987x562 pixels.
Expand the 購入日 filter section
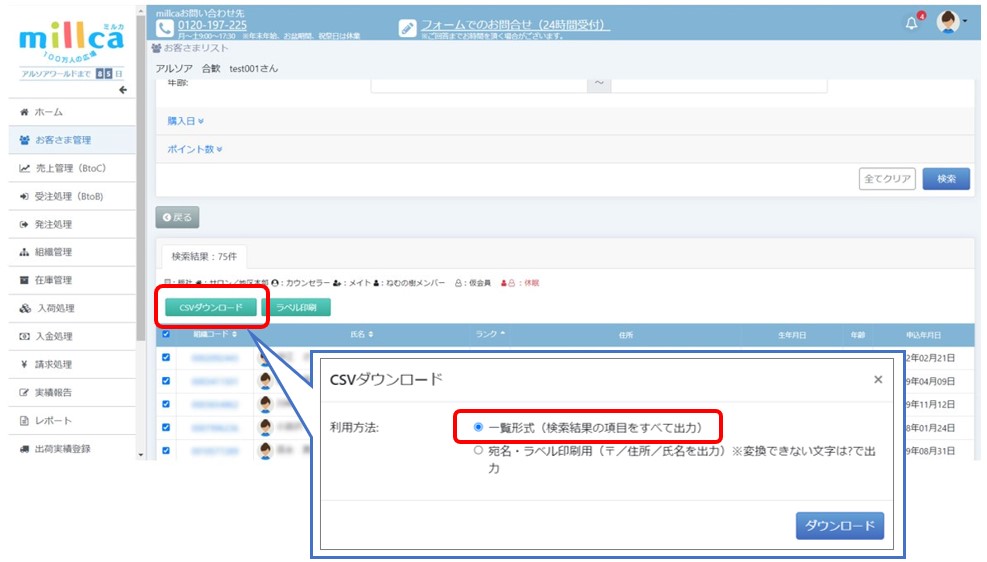tap(186, 121)
